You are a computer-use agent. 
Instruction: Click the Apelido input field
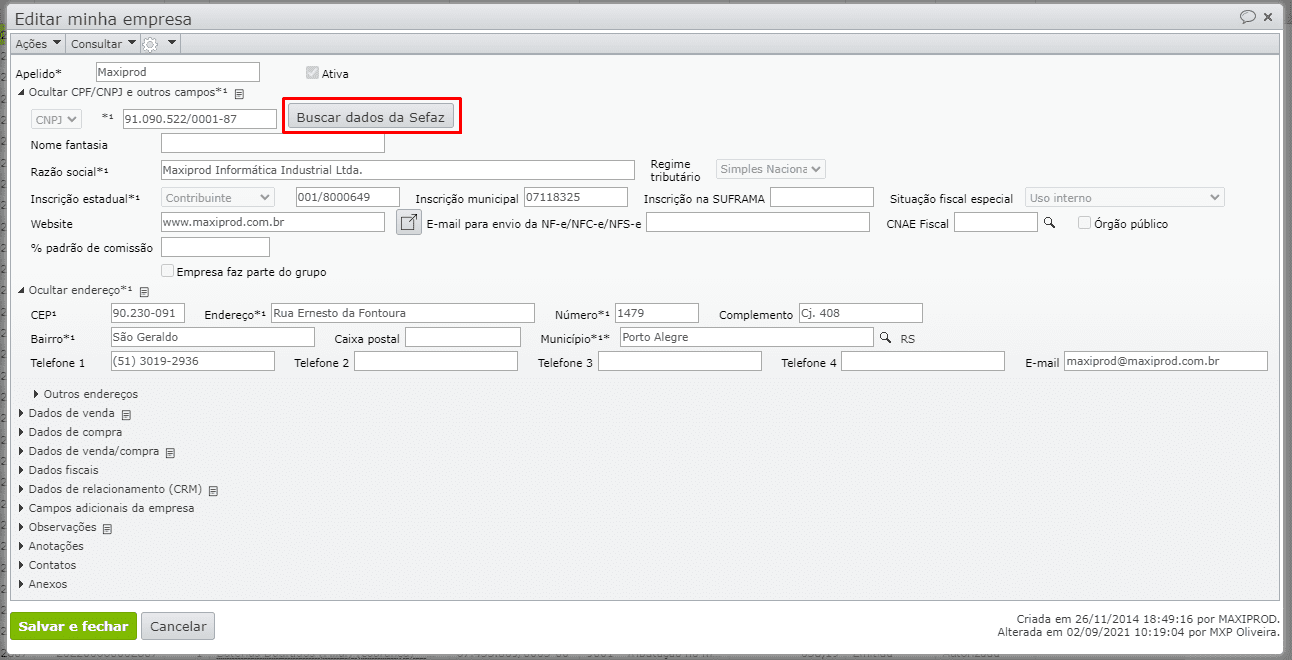(x=177, y=72)
